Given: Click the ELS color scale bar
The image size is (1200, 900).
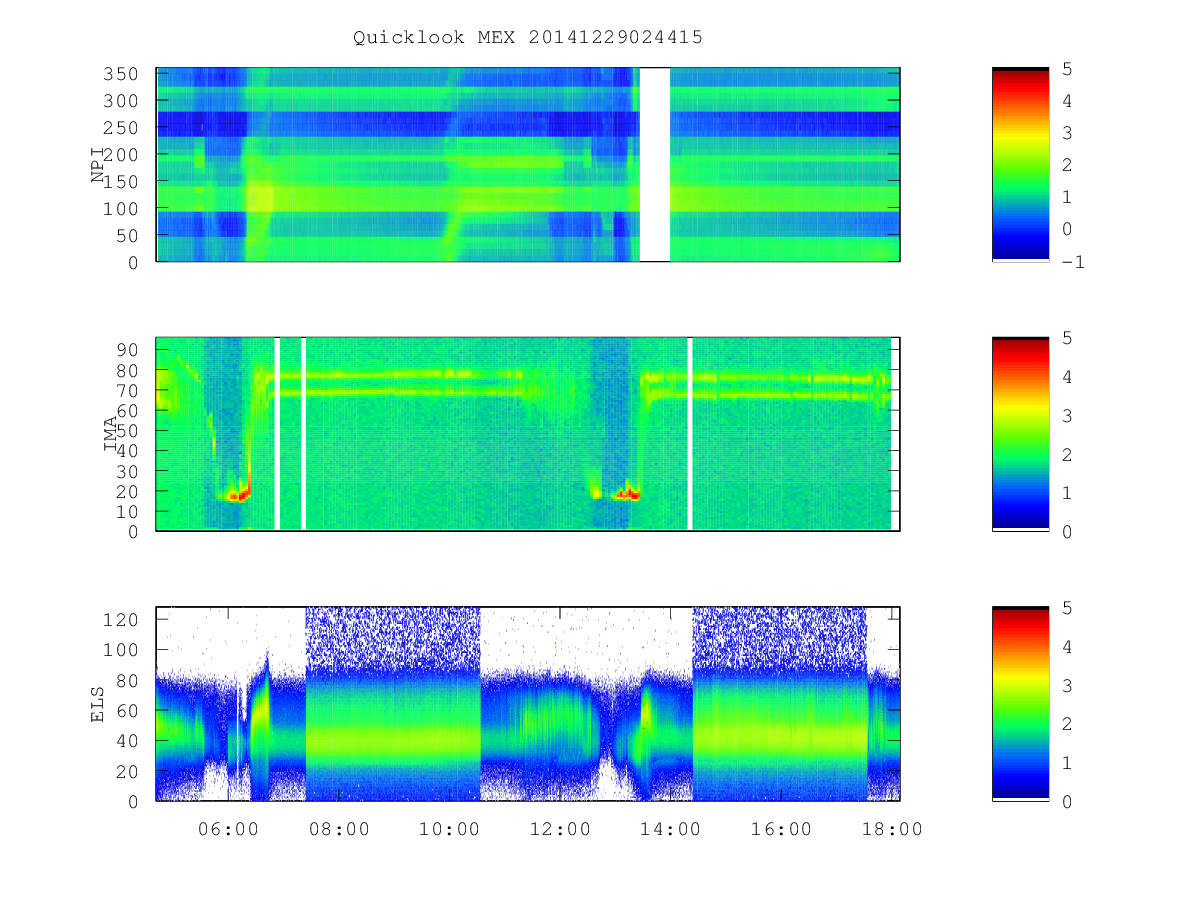Looking at the screenshot, I should (x=1020, y=703).
